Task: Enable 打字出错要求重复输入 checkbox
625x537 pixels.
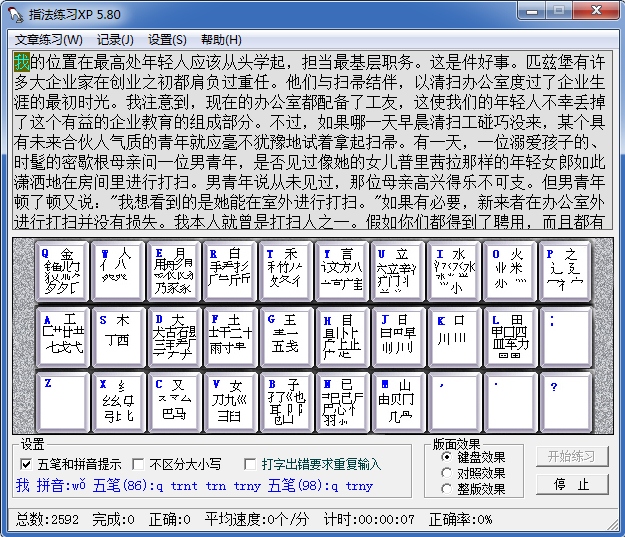Action: point(250,464)
